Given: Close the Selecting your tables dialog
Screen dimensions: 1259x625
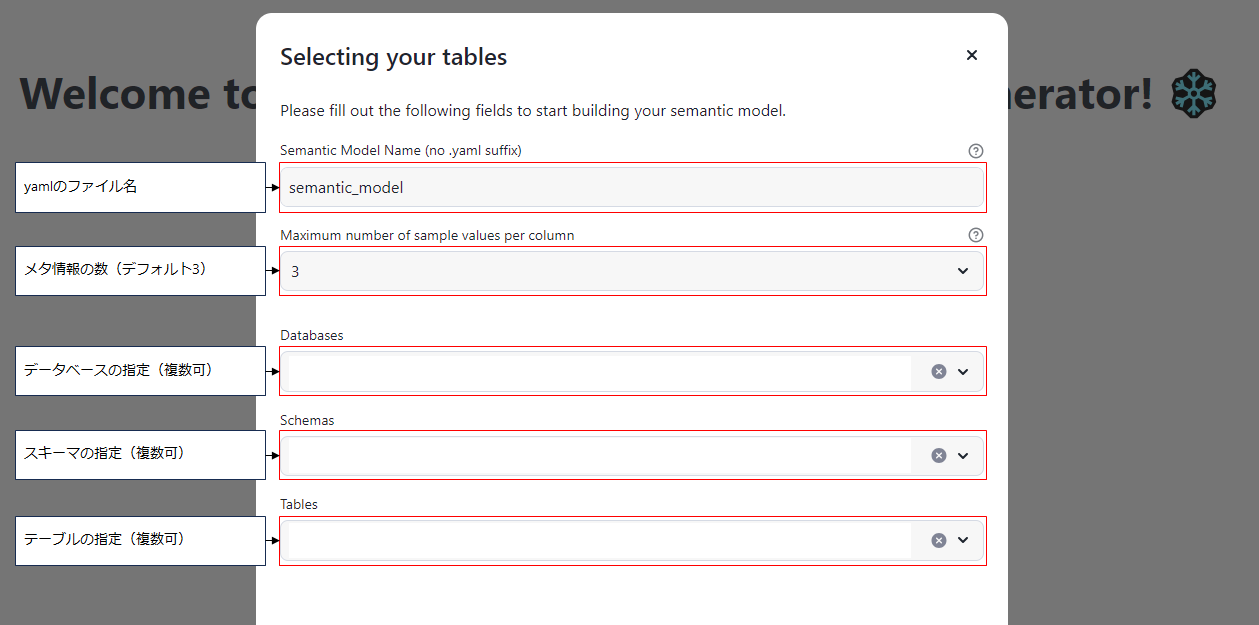Looking at the screenshot, I should (971, 56).
